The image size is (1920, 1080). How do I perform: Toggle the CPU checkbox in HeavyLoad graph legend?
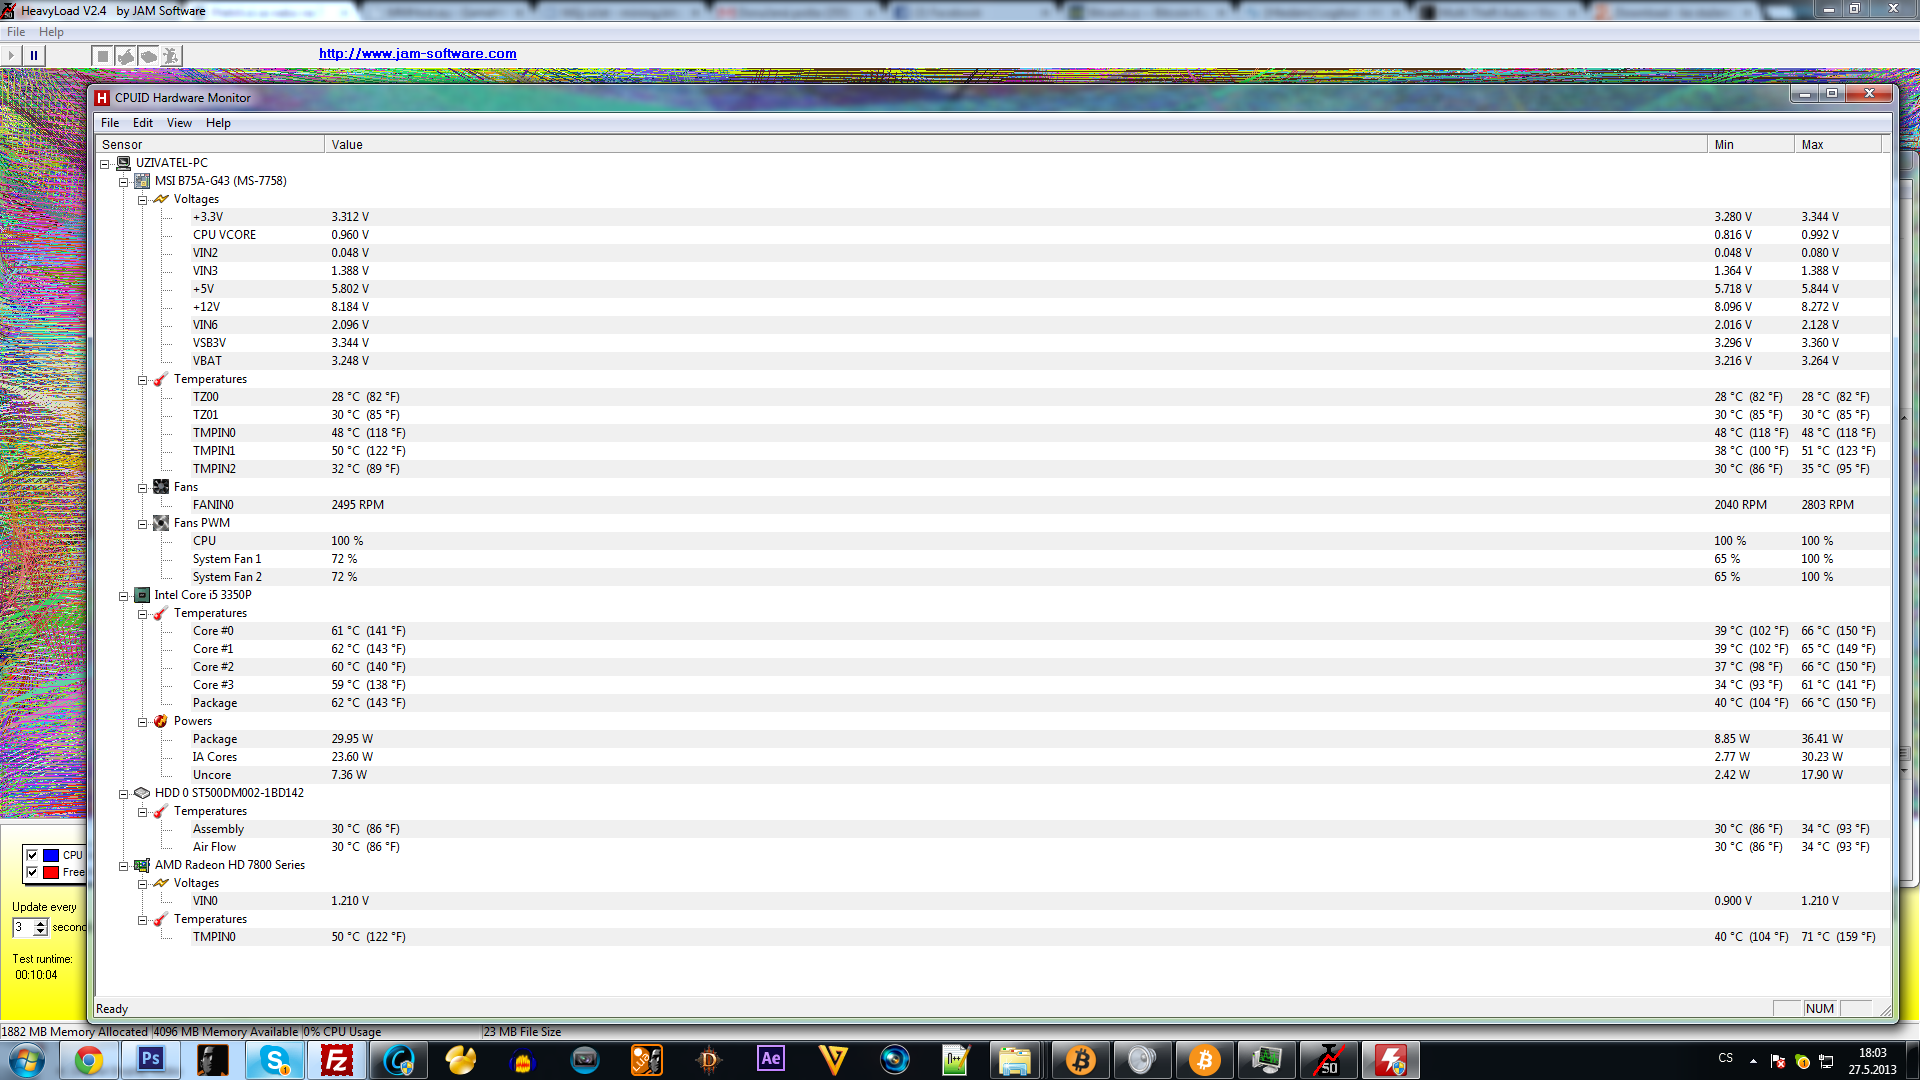click(32, 855)
